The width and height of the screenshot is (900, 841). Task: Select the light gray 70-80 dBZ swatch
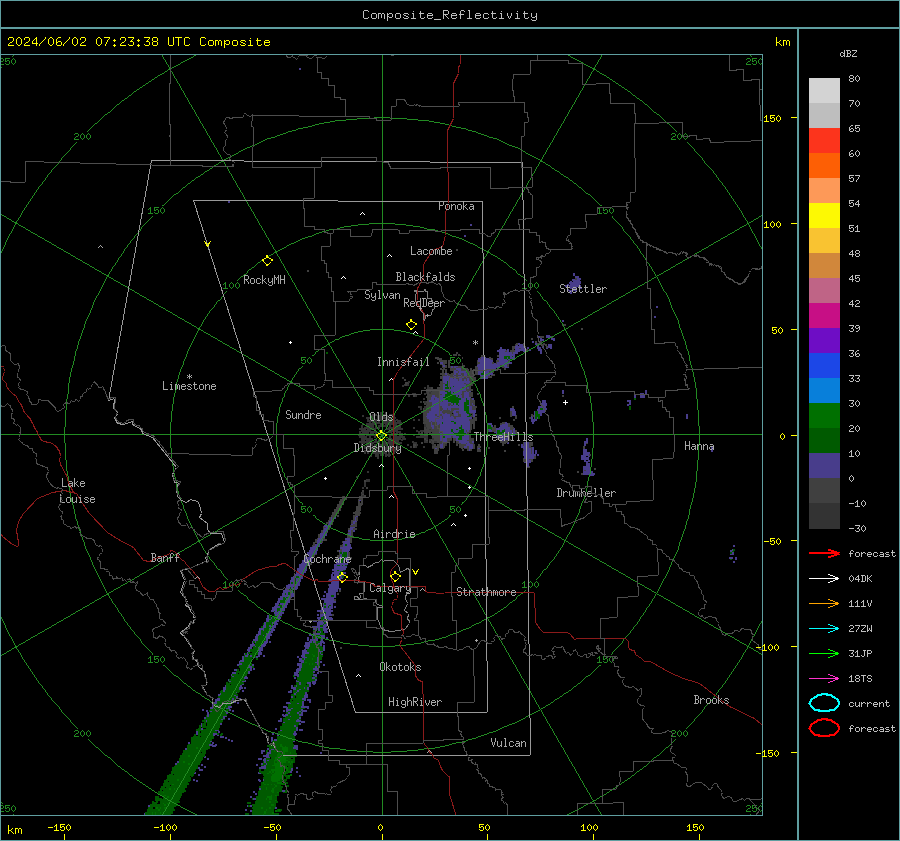pos(824,90)
